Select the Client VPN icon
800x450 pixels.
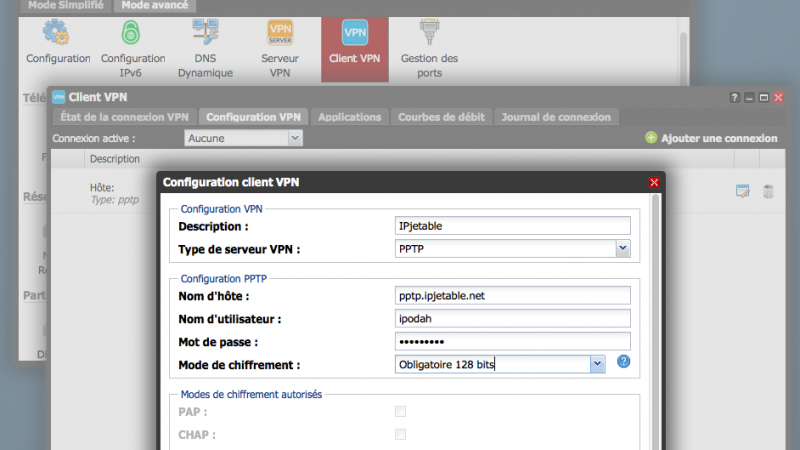click(354, 35)
